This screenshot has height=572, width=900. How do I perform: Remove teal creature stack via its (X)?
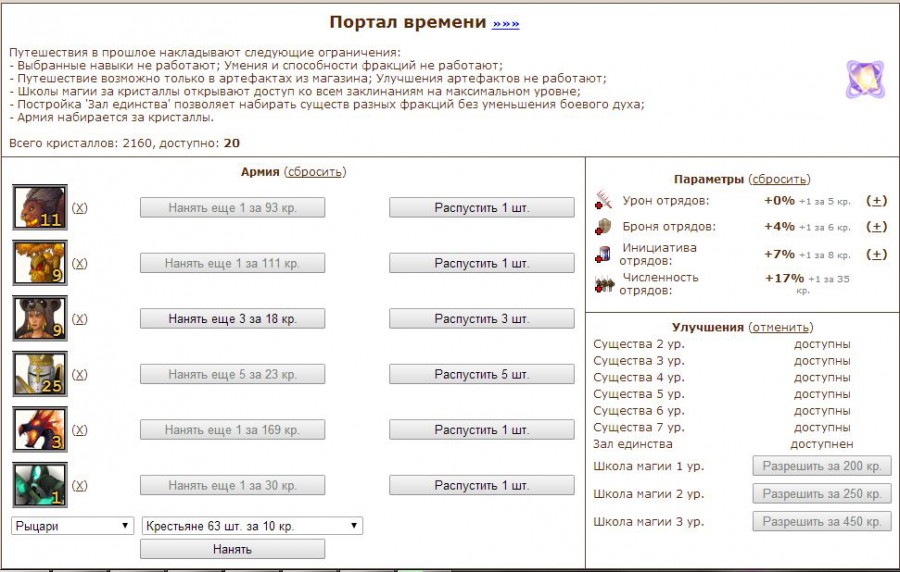tap(80, 486)
